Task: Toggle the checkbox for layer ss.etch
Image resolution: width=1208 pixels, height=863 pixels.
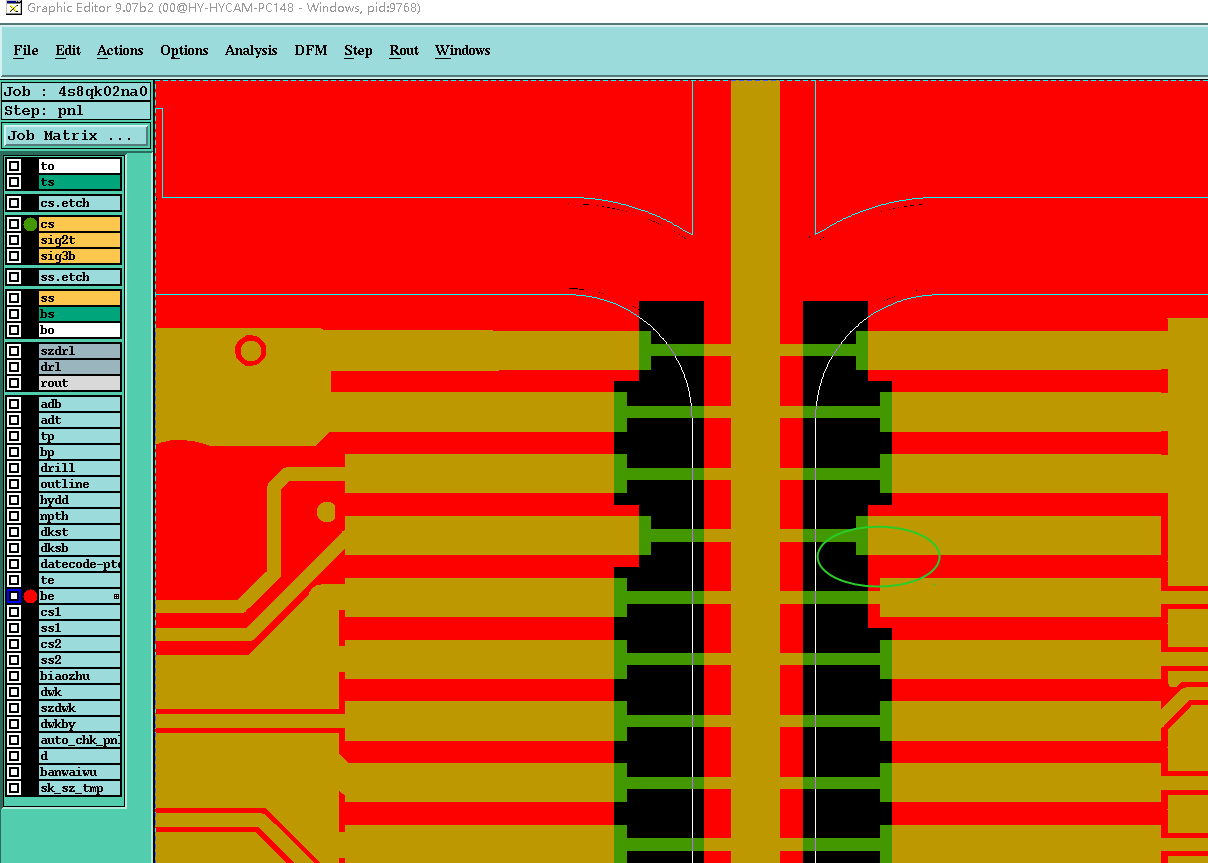Action: coord(14,277)
